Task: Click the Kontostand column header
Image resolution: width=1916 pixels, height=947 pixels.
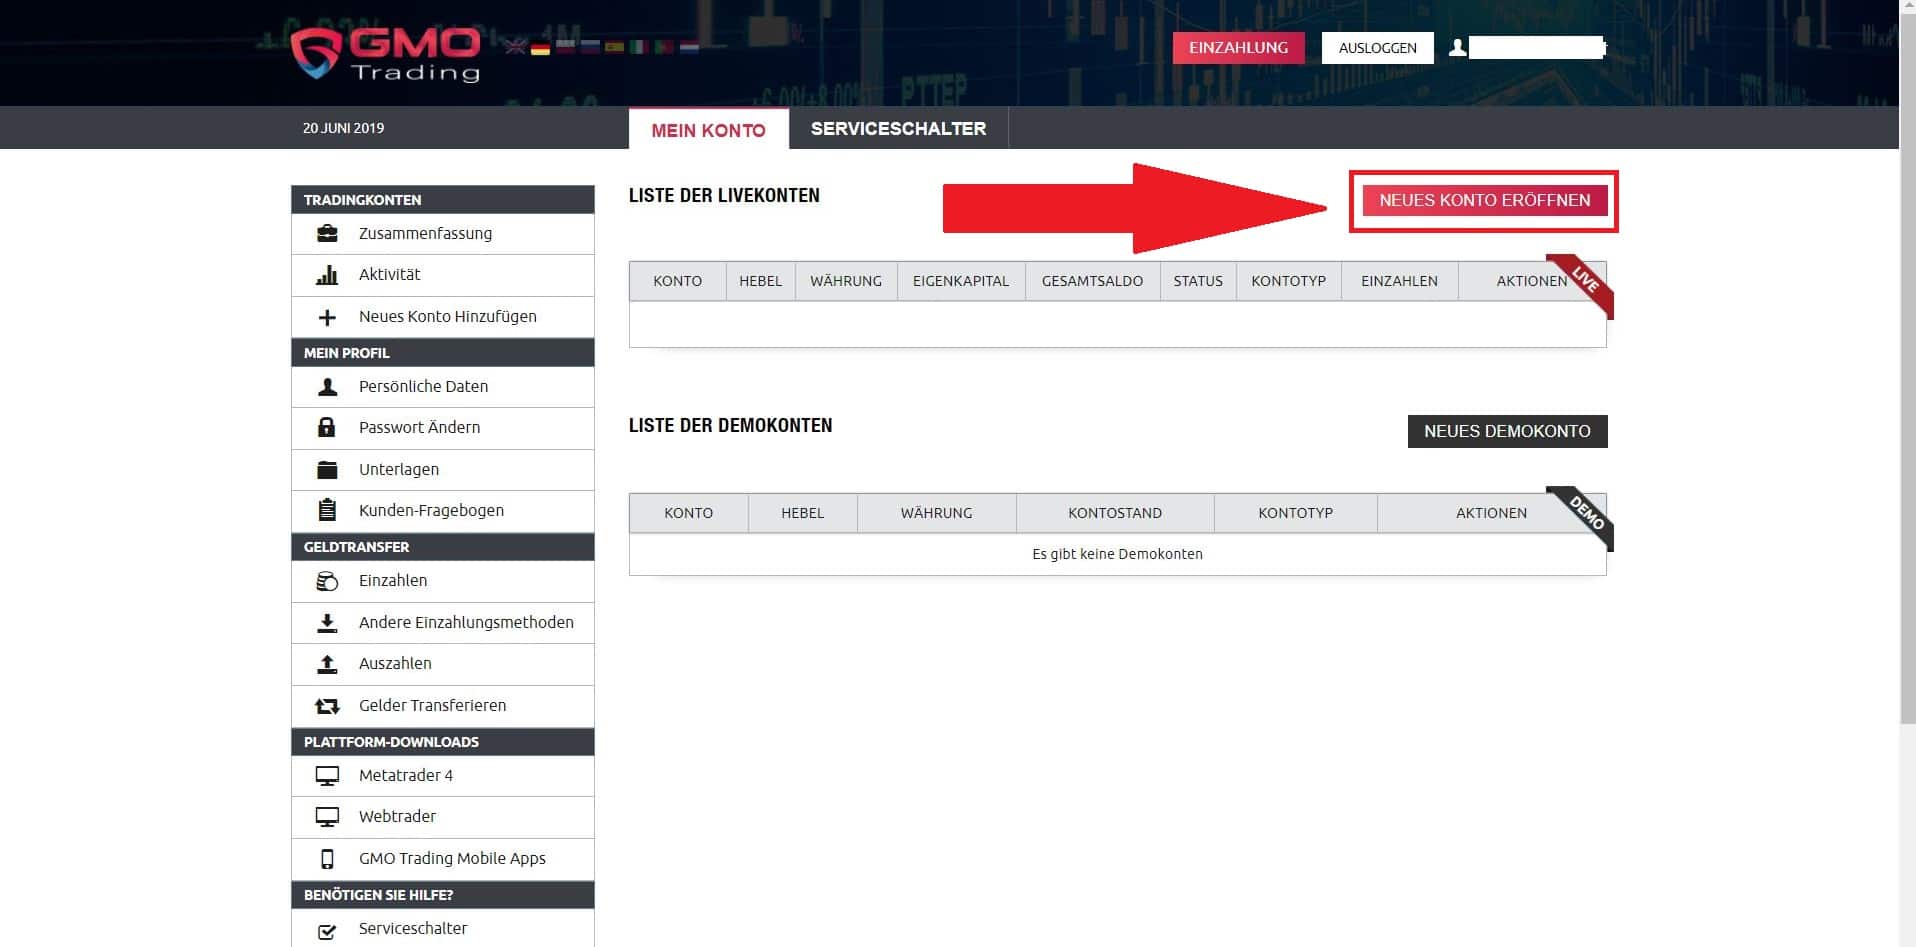Action: pyautogui.click(x=1115, y=513)
